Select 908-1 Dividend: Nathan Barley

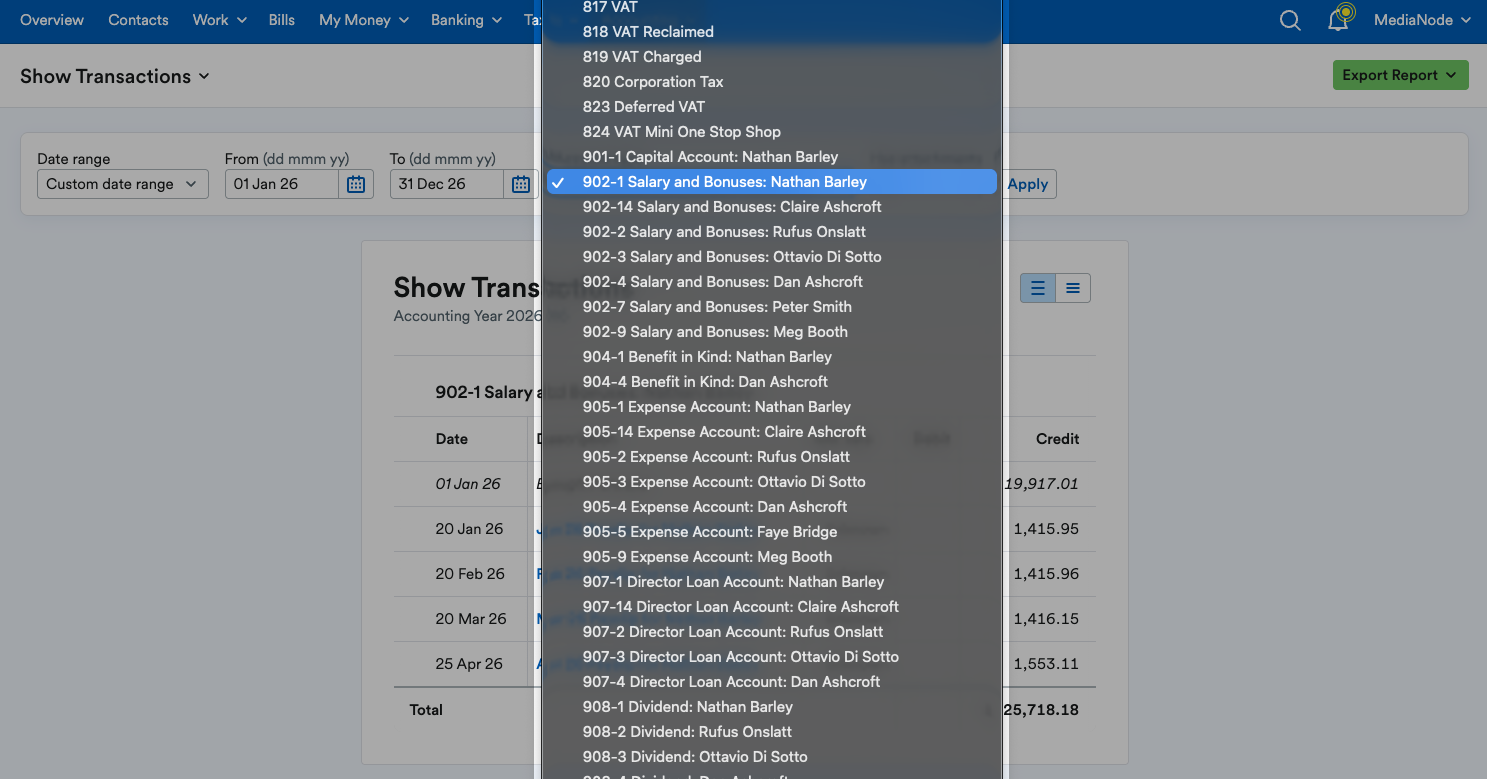click(772, 707)
